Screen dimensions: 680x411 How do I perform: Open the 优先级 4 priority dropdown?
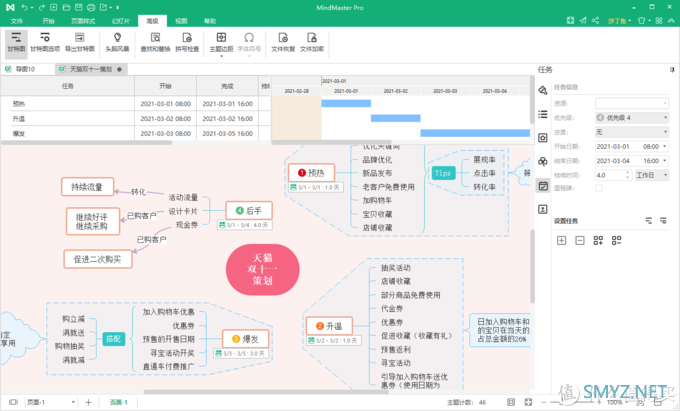[x=632, y=117]
